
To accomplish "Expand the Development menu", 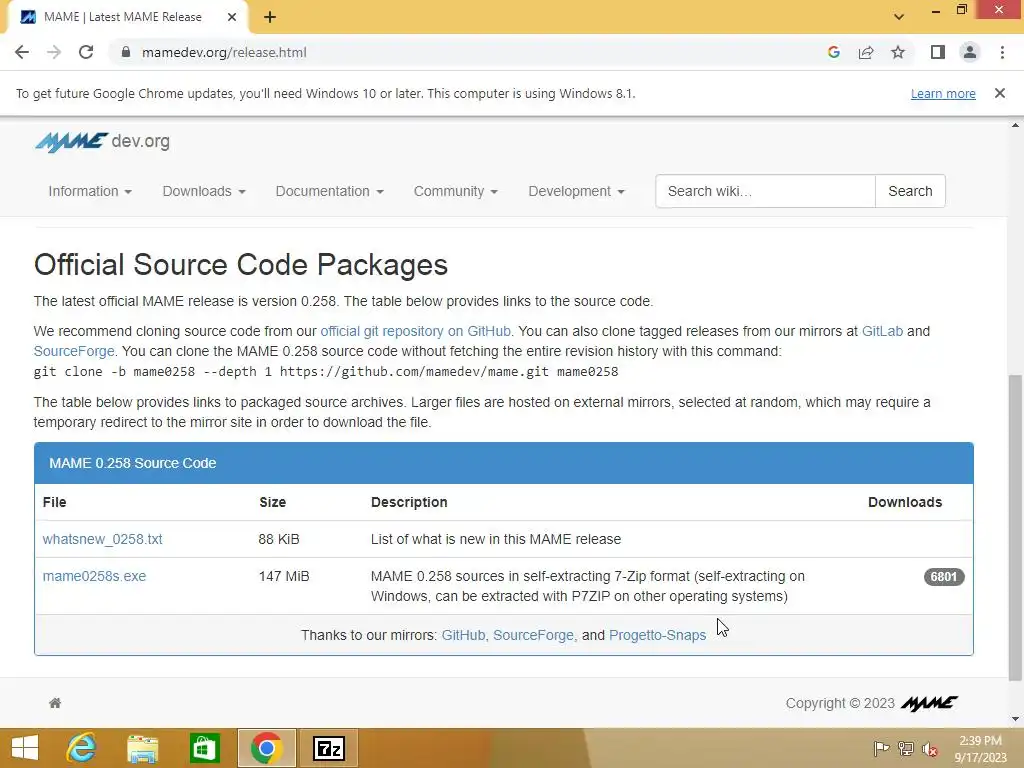I will pos(577,191).
